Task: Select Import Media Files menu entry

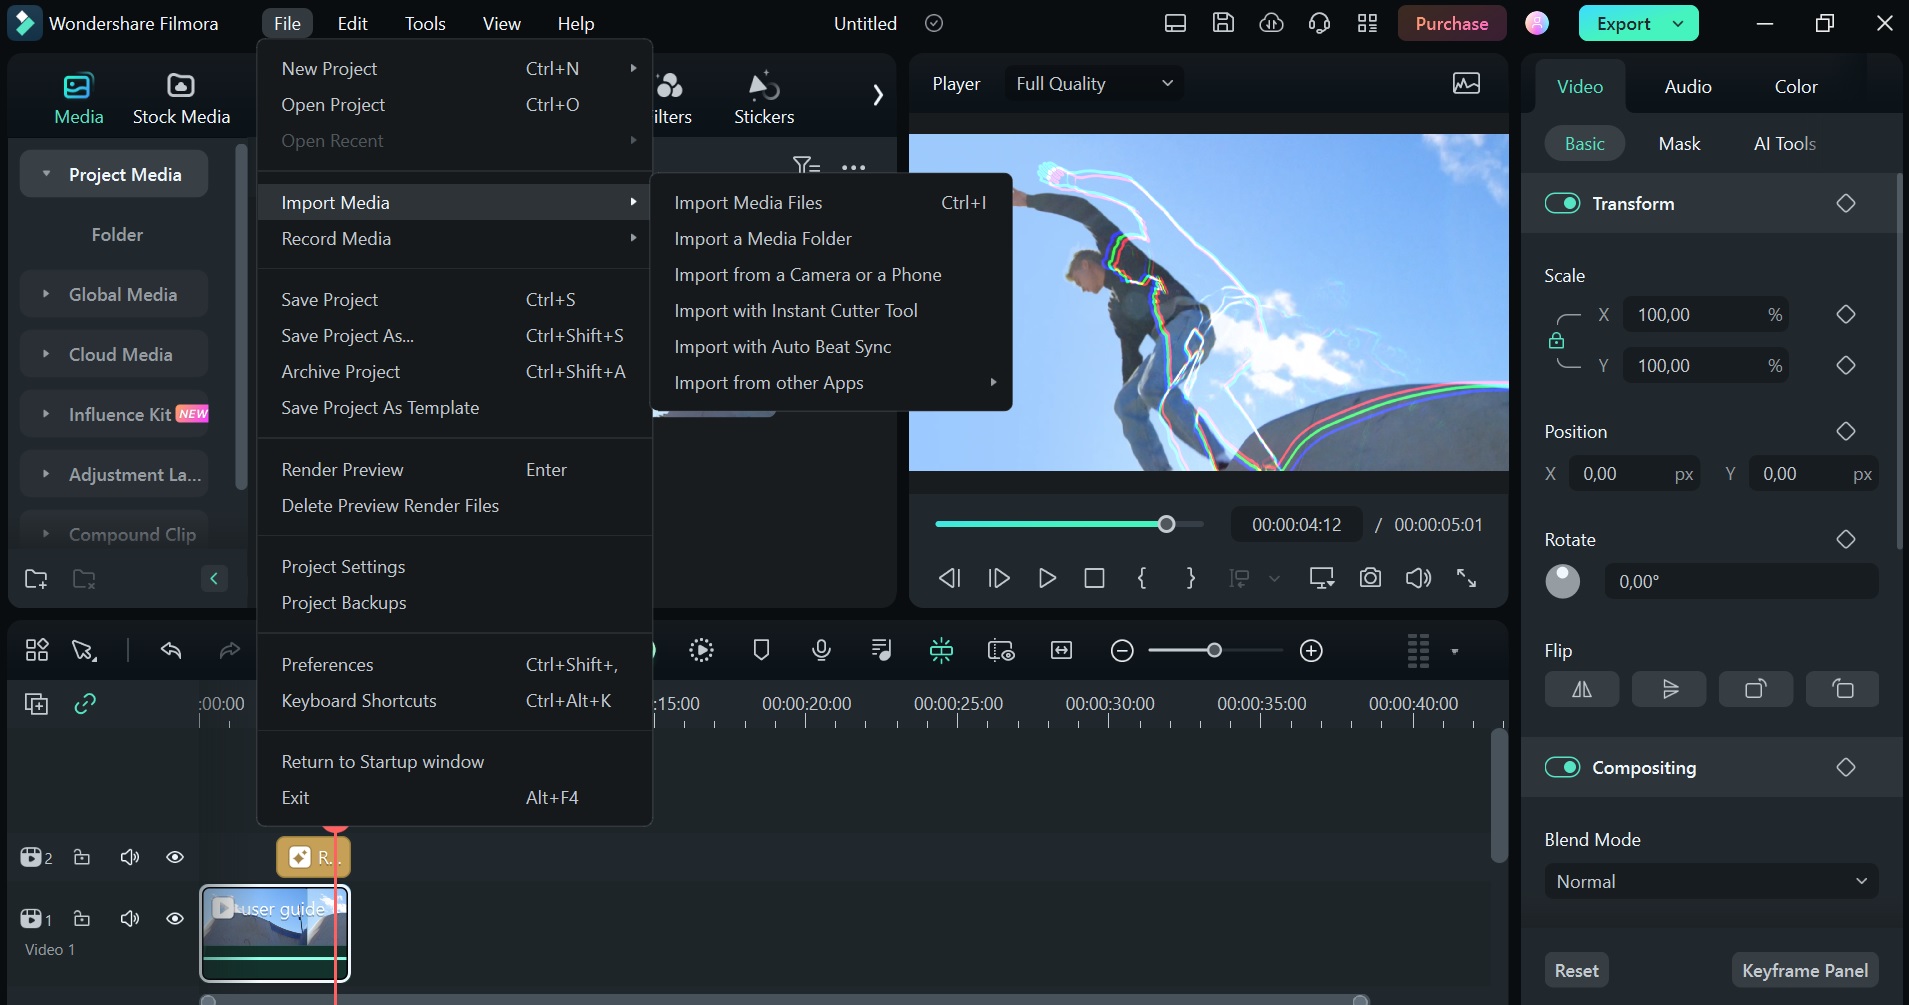Action: coord(831,203)
